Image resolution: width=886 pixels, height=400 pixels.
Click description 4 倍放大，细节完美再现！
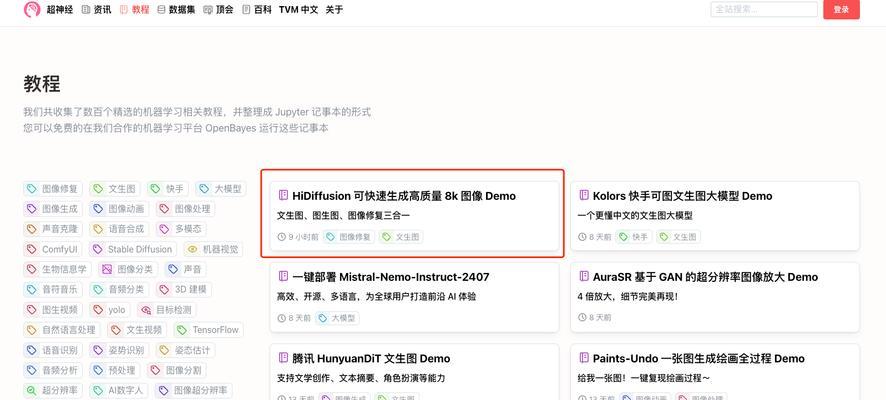627,296
